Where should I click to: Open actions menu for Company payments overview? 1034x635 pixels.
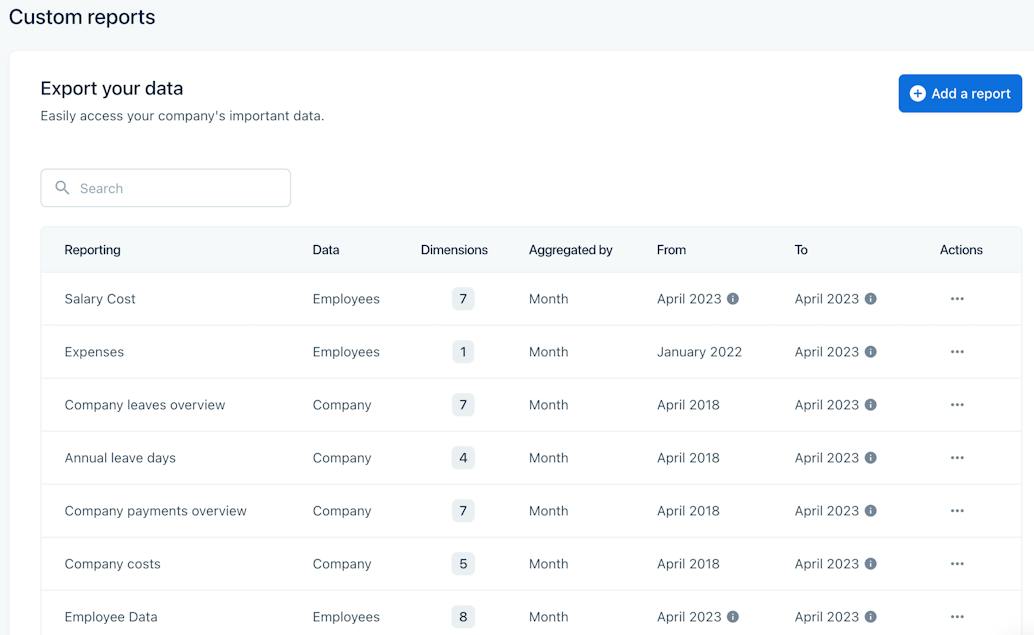[957, 510]
